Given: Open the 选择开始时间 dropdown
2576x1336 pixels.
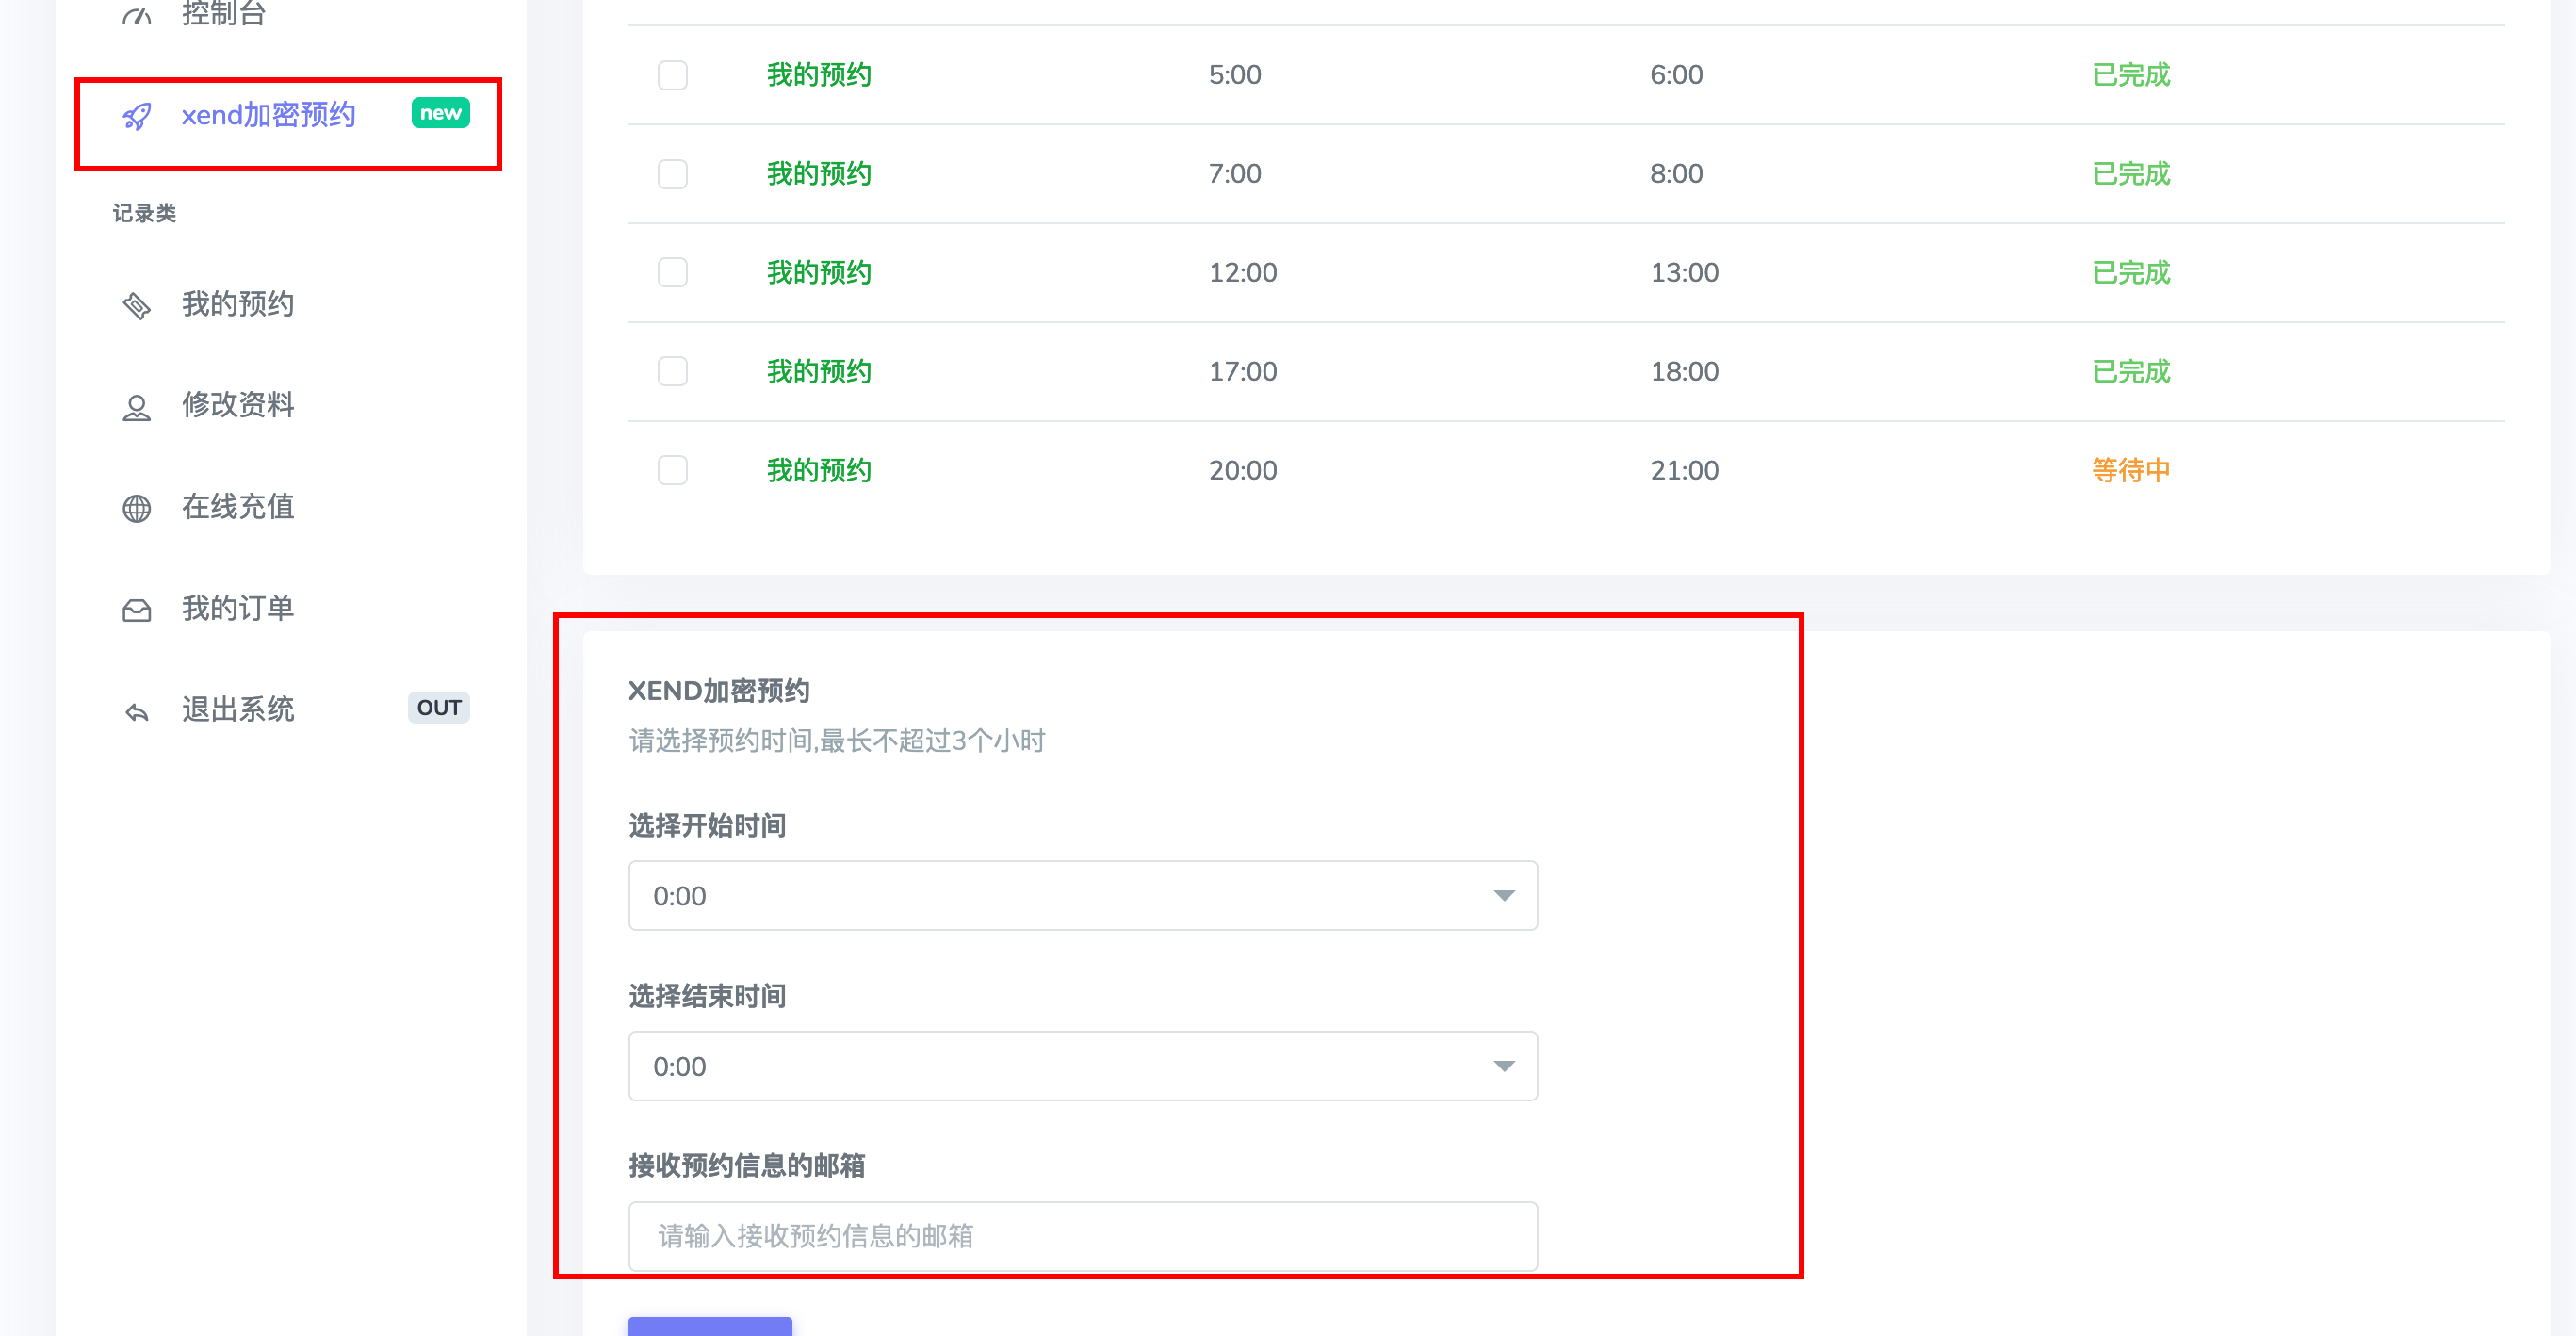Looking at the screenshot, I should click(x=1083, y=895).
